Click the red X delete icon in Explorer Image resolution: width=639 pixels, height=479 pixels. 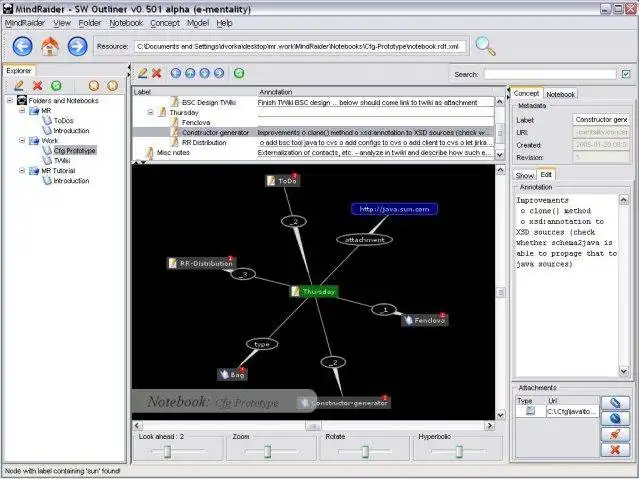click(37, 86)
